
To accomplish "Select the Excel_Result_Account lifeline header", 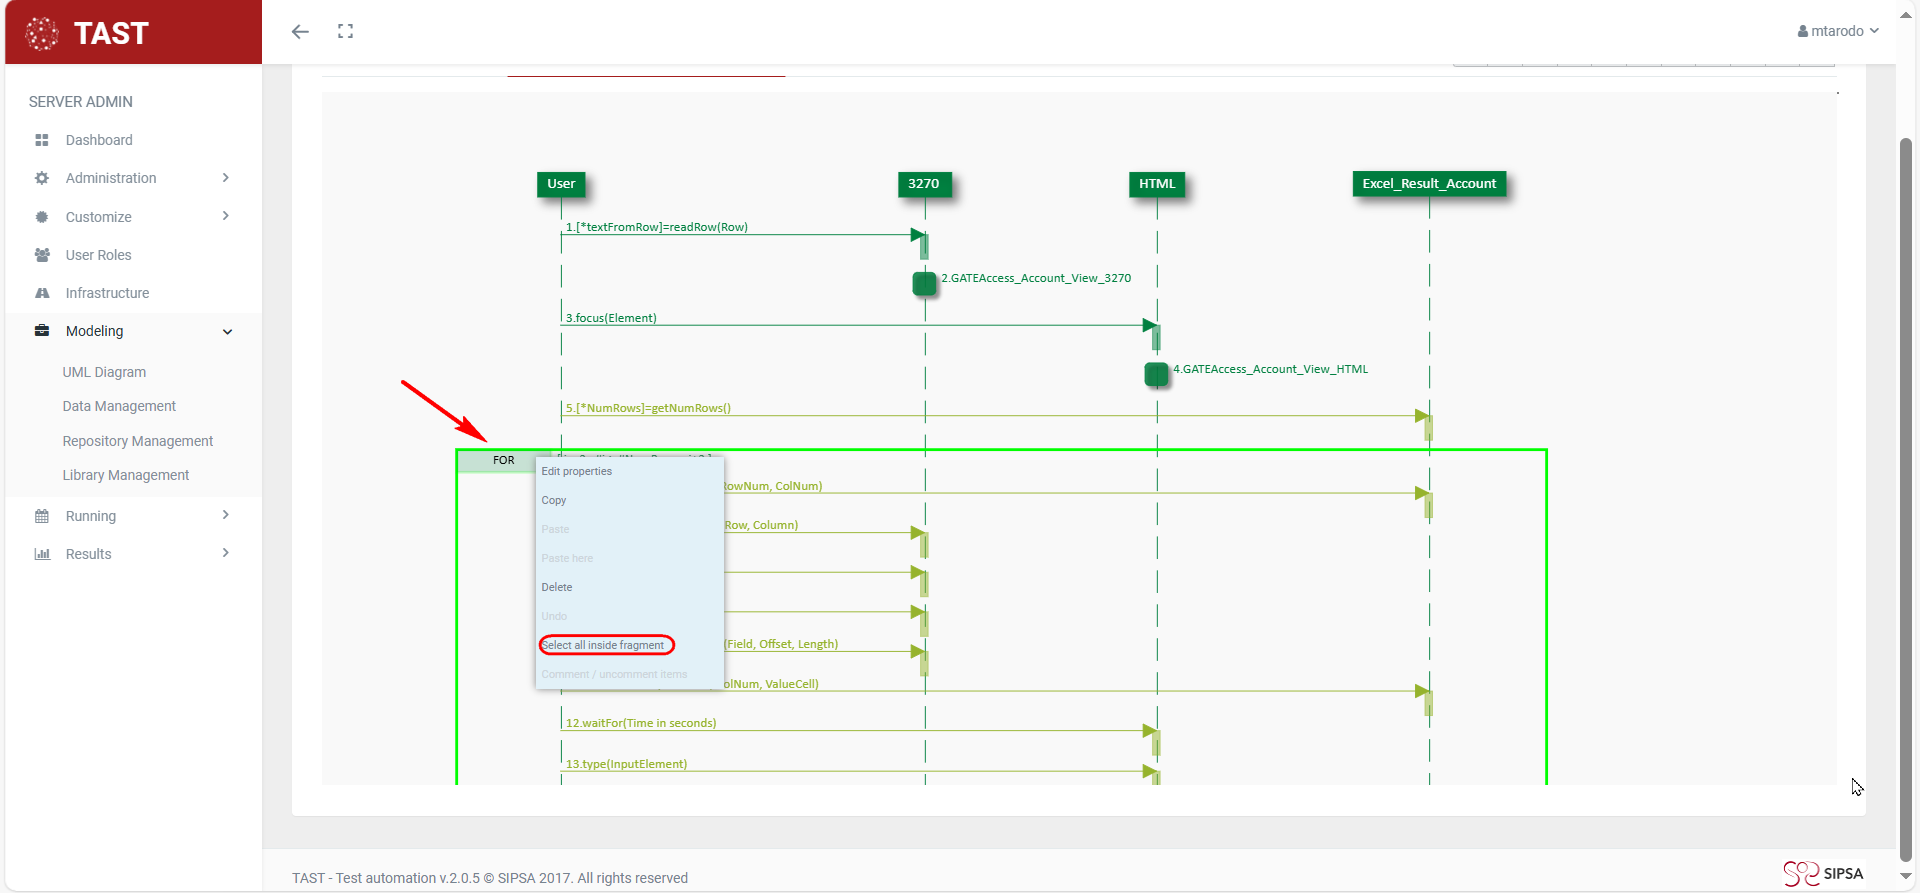I will click(x=1428, y=184).
